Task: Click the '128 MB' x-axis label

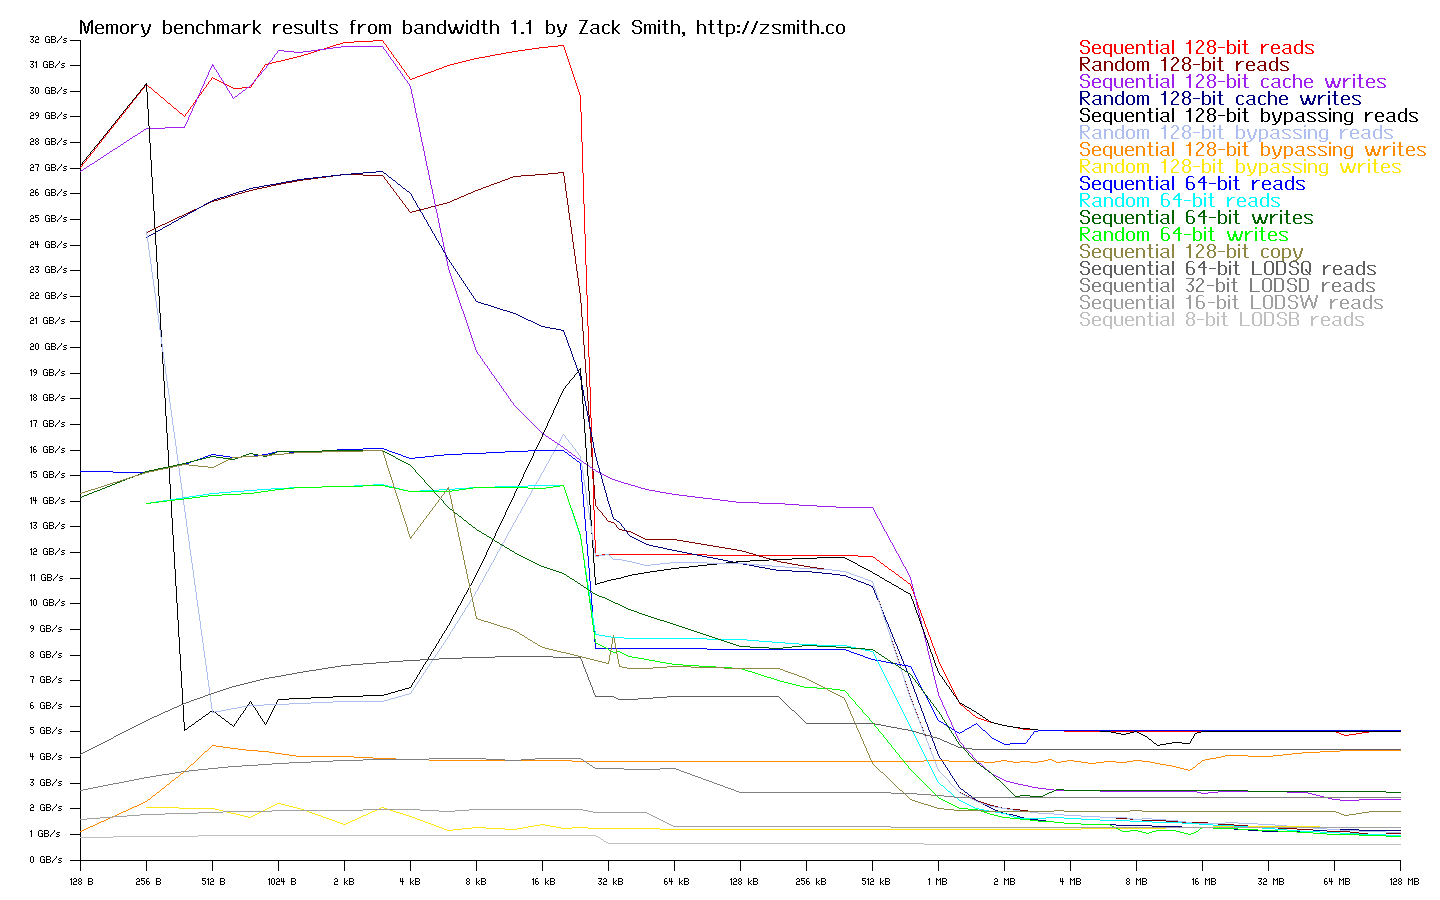Action: [x=1403, y=882]
